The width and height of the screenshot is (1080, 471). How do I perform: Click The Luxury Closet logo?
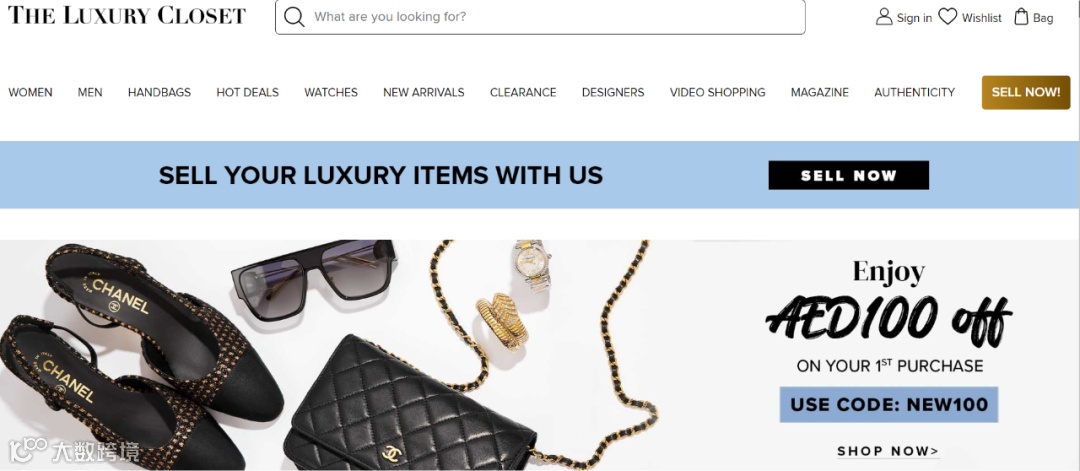pos(127,15)
